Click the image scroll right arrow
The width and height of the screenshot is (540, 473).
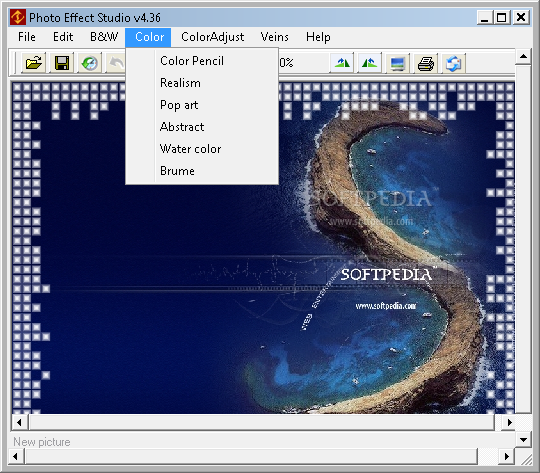(509, 422)
